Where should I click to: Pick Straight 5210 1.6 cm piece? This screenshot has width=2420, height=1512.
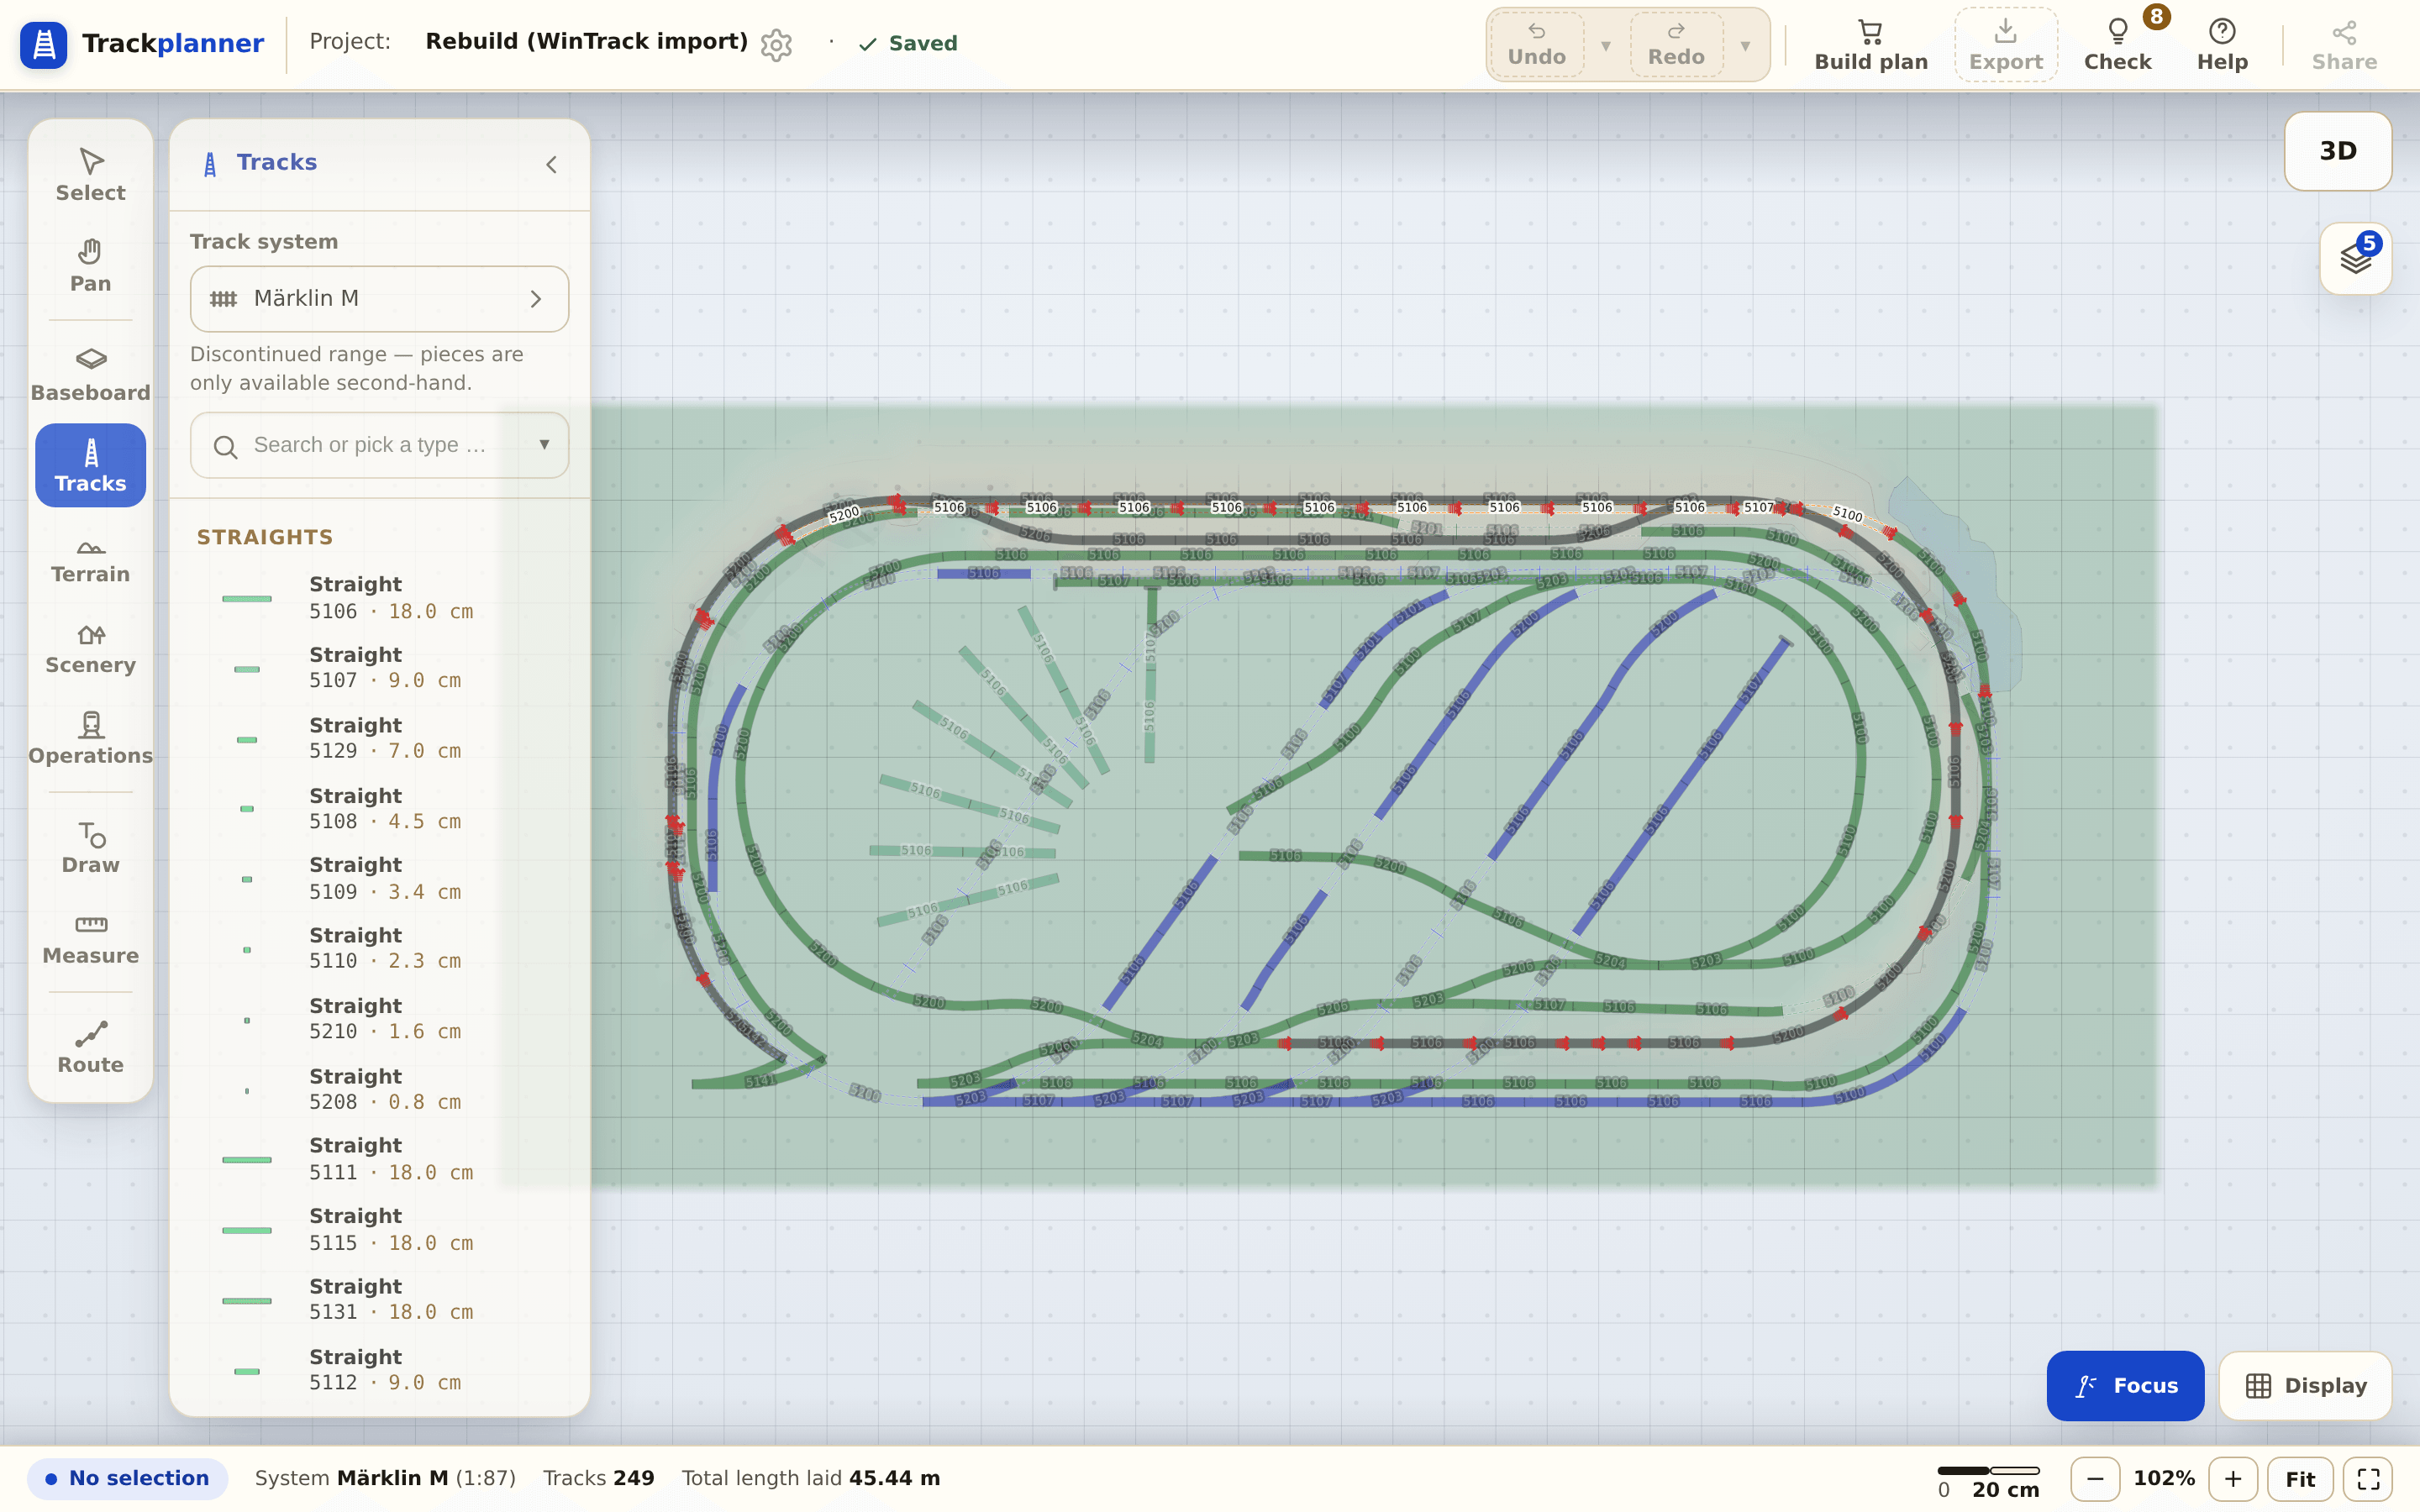380,1018
